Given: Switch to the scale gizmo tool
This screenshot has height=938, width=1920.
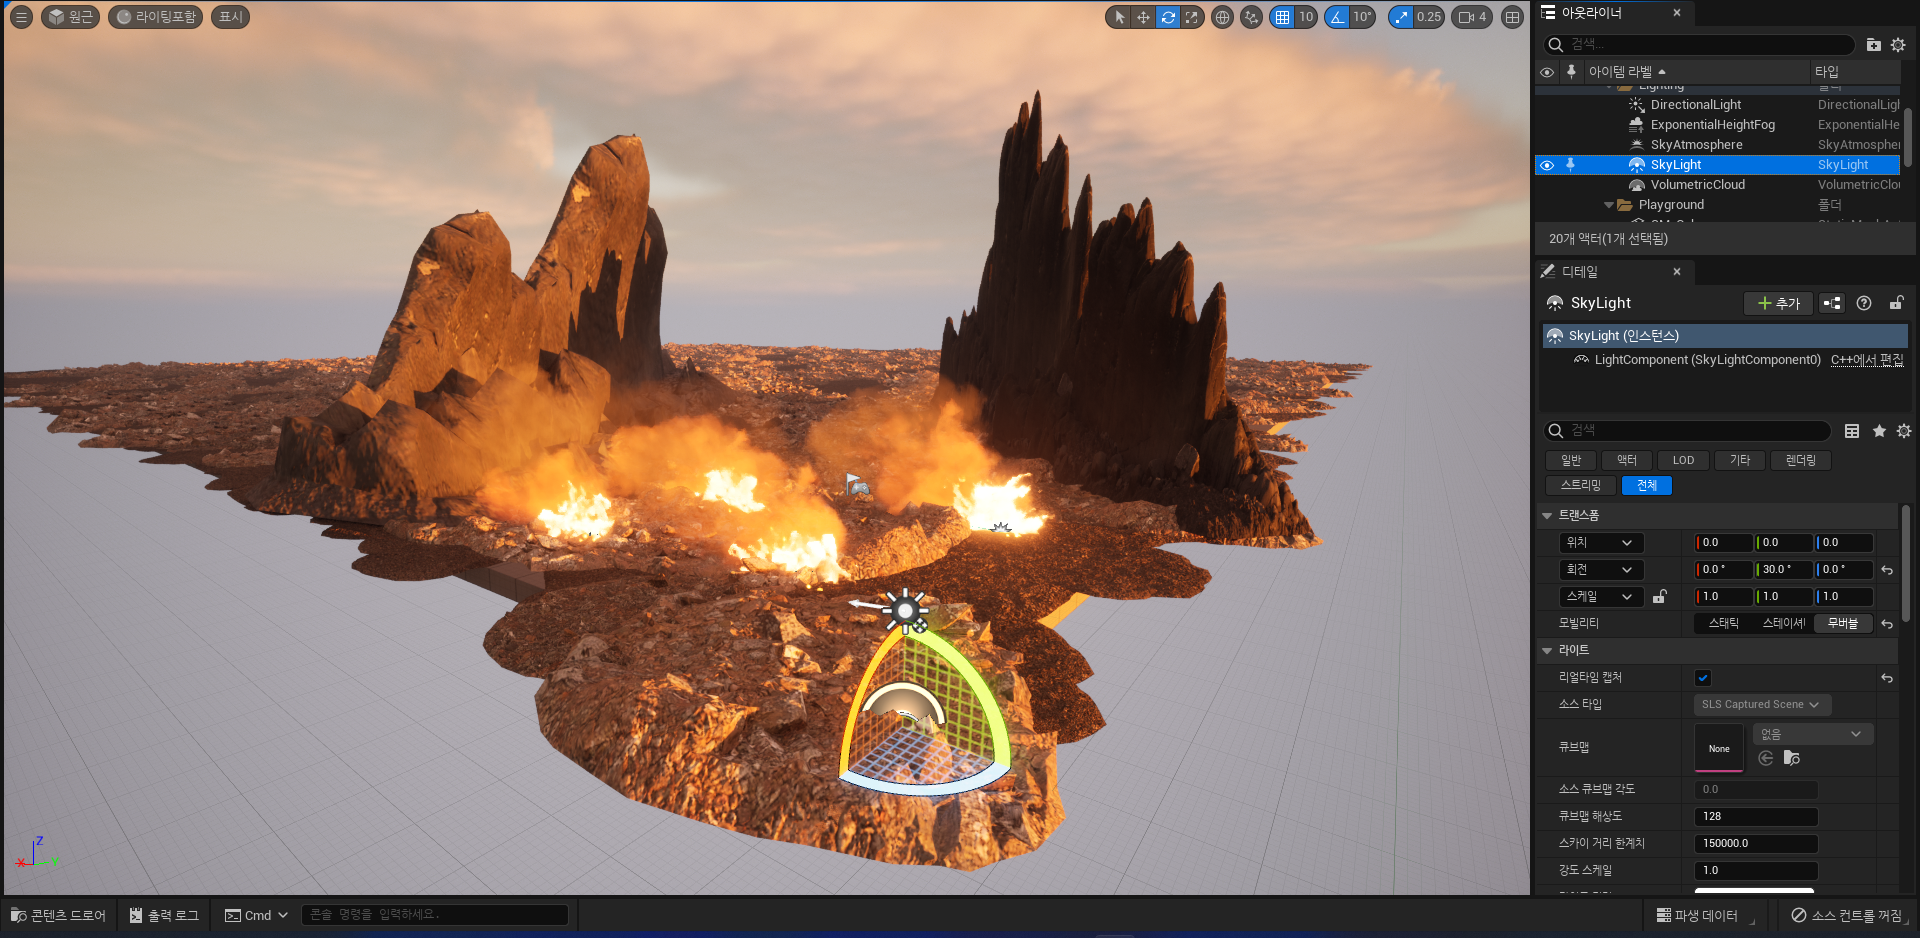Looking at the screenshot, I should pyautogui.click(x=1191, y=17).
